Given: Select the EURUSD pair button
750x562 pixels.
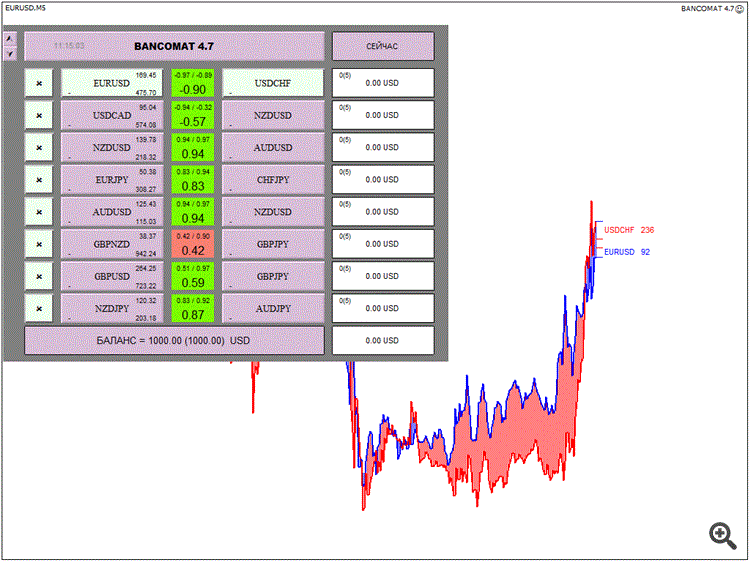Looking at the screenshot, I should (112, 83).
